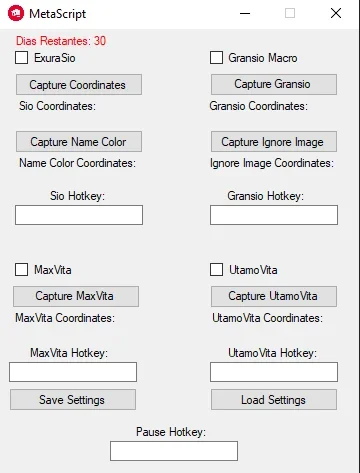
Task: Click the Capture Gransio button
Action: click(x=274, y=84)
